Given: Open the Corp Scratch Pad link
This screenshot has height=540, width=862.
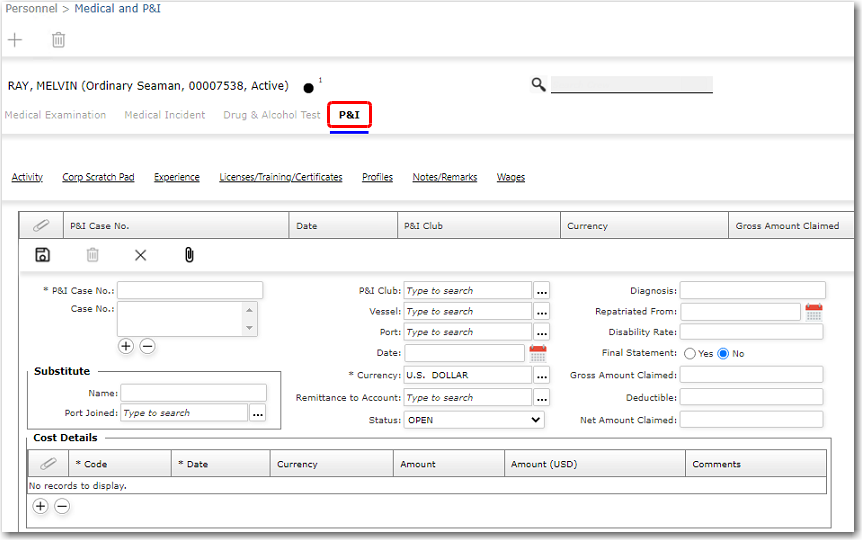Looking at the screenshot, I should click(98, 177).
